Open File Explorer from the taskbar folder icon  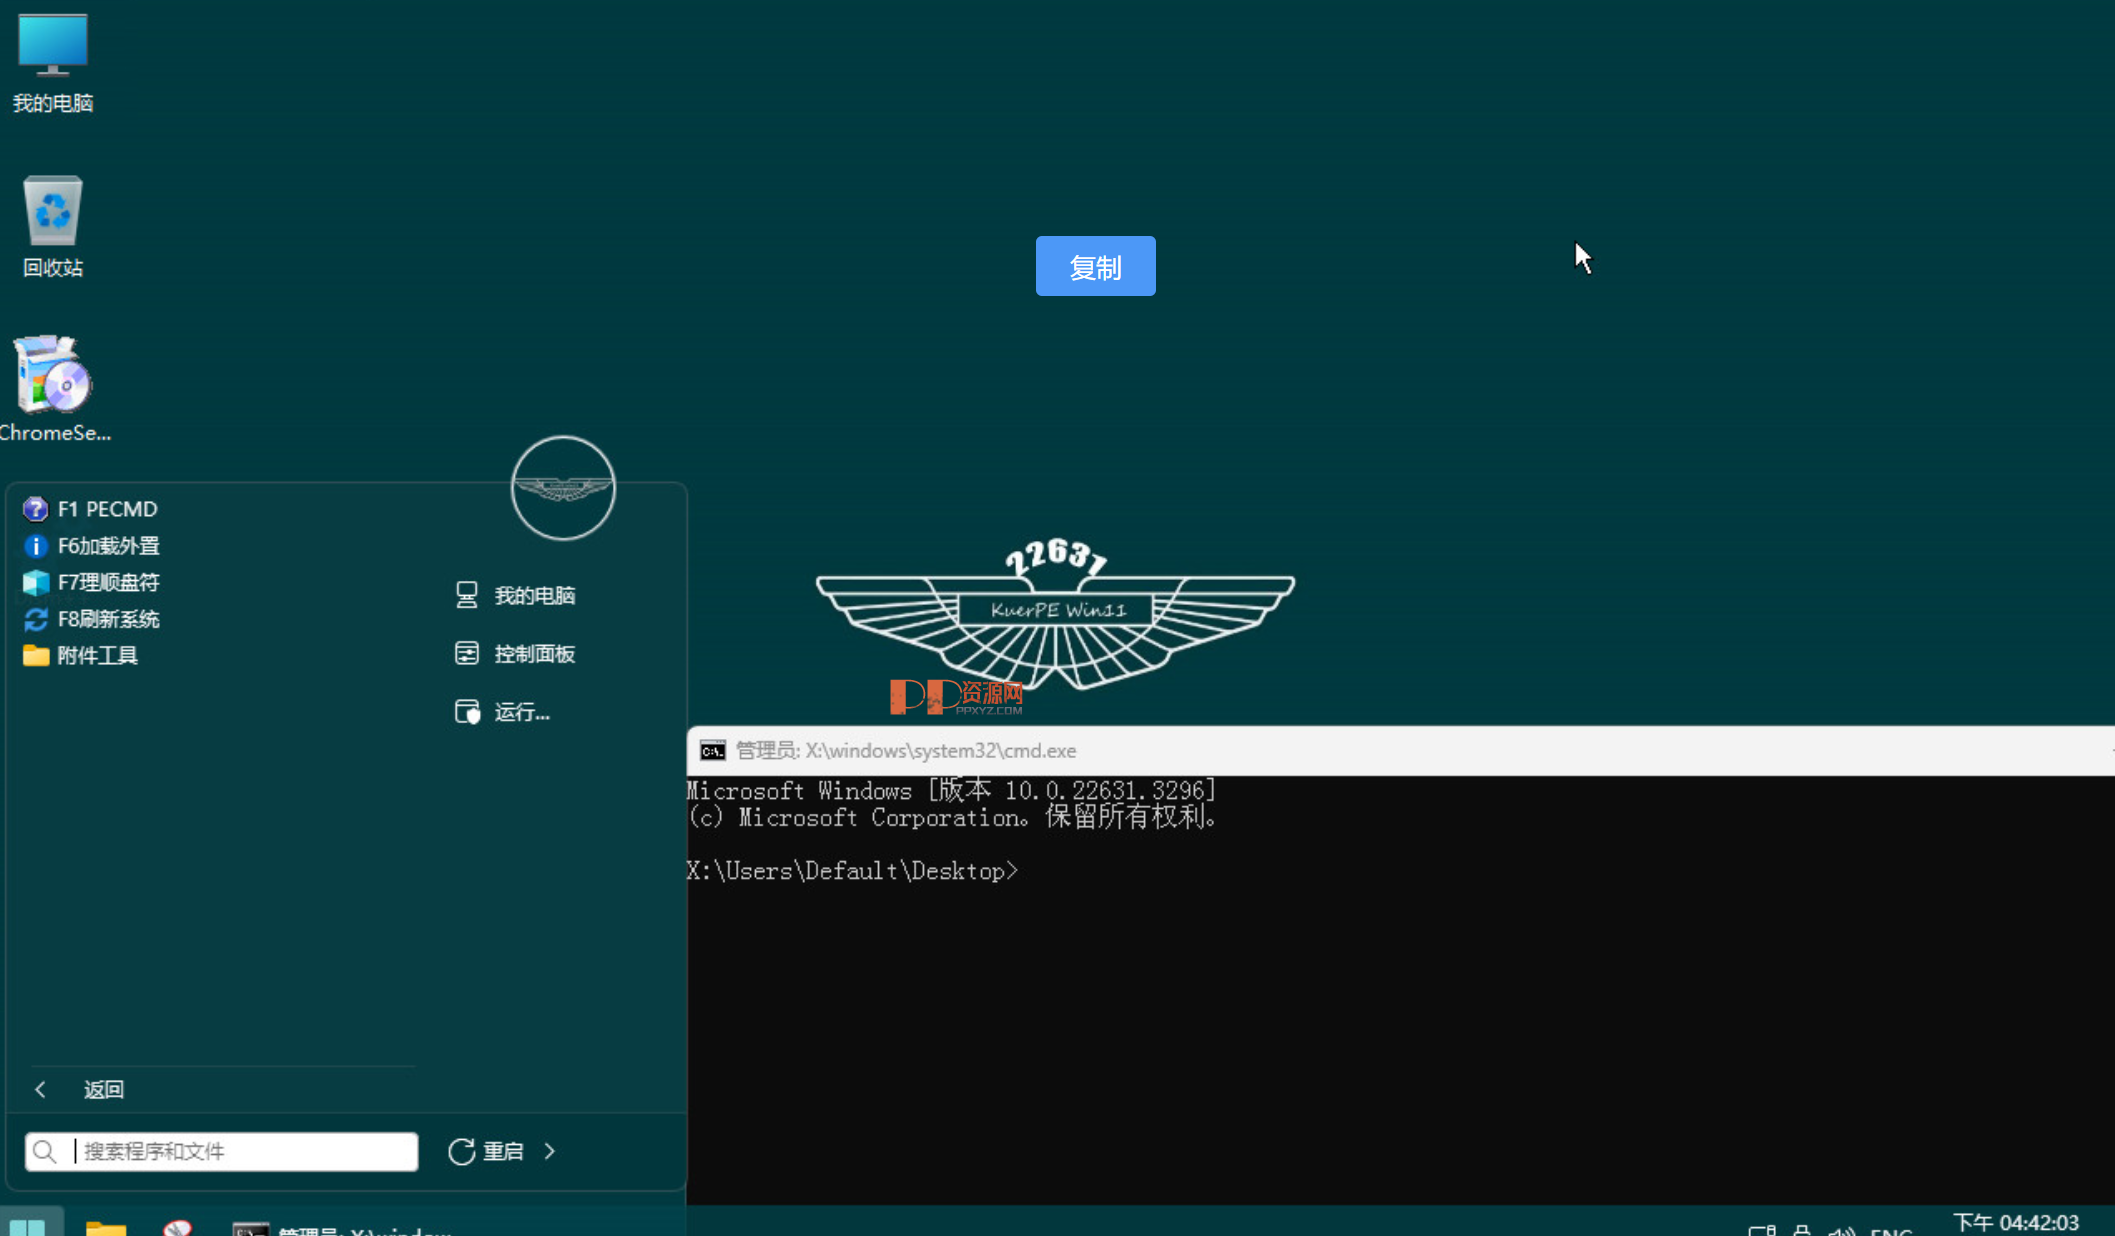click(105, 1230)
